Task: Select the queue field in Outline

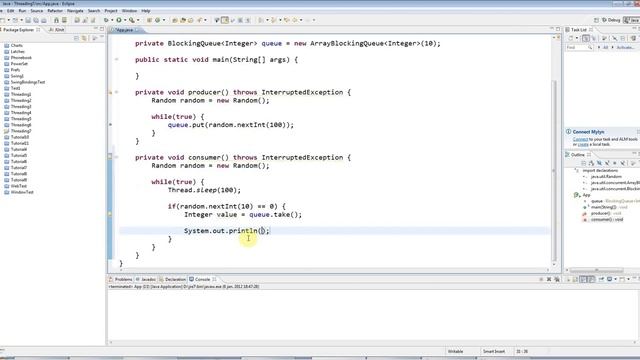Action: pyautogui.click(x=597, y=201)
